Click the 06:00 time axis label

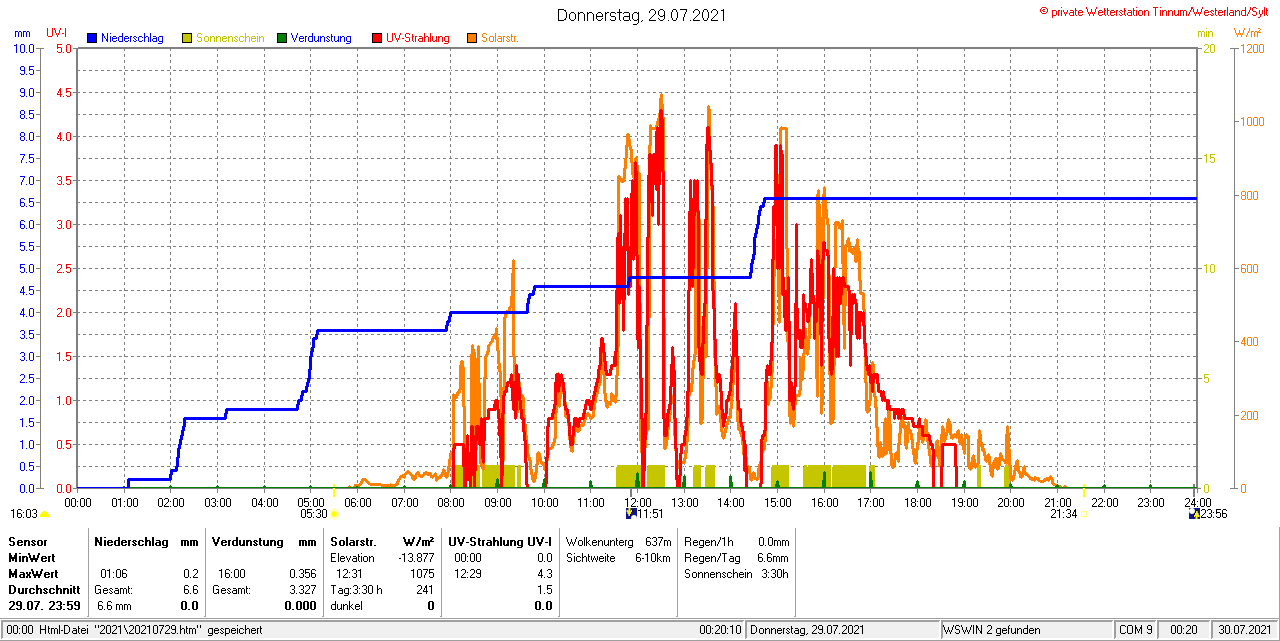coord(358,501)
